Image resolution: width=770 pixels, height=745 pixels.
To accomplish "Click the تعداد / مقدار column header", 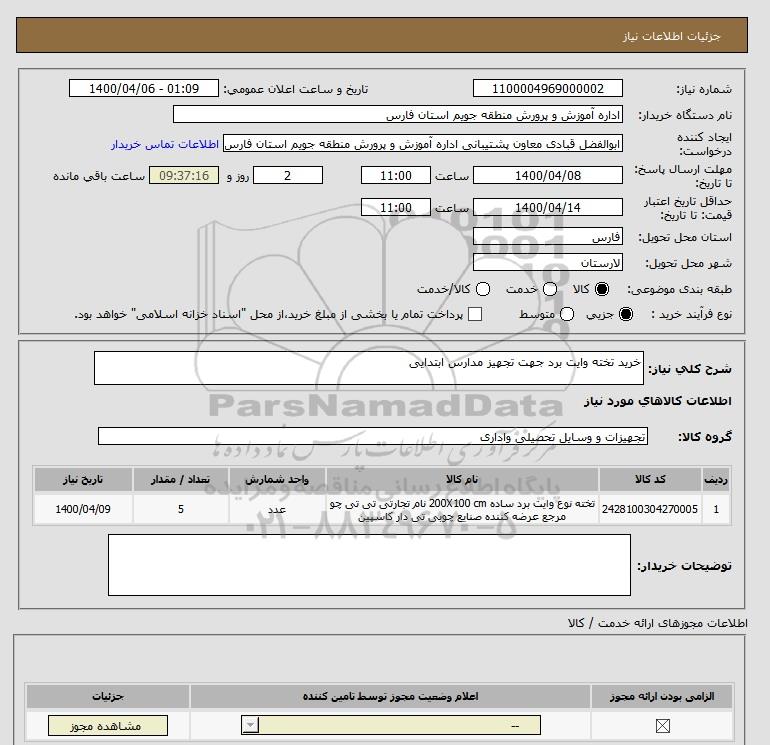I will coord(181,479).
